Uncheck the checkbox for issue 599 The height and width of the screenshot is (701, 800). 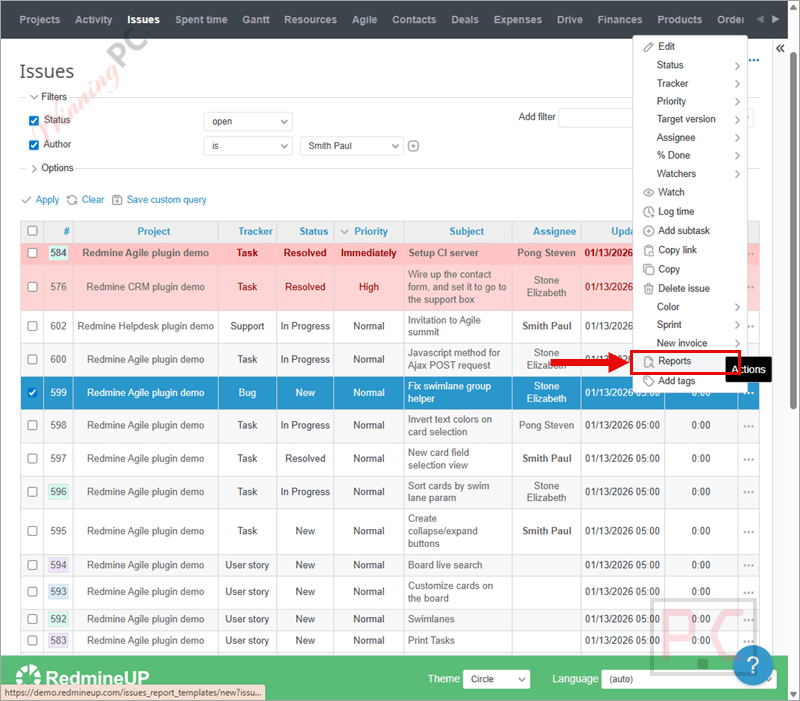pyautogui.click(x=32, y=392)
